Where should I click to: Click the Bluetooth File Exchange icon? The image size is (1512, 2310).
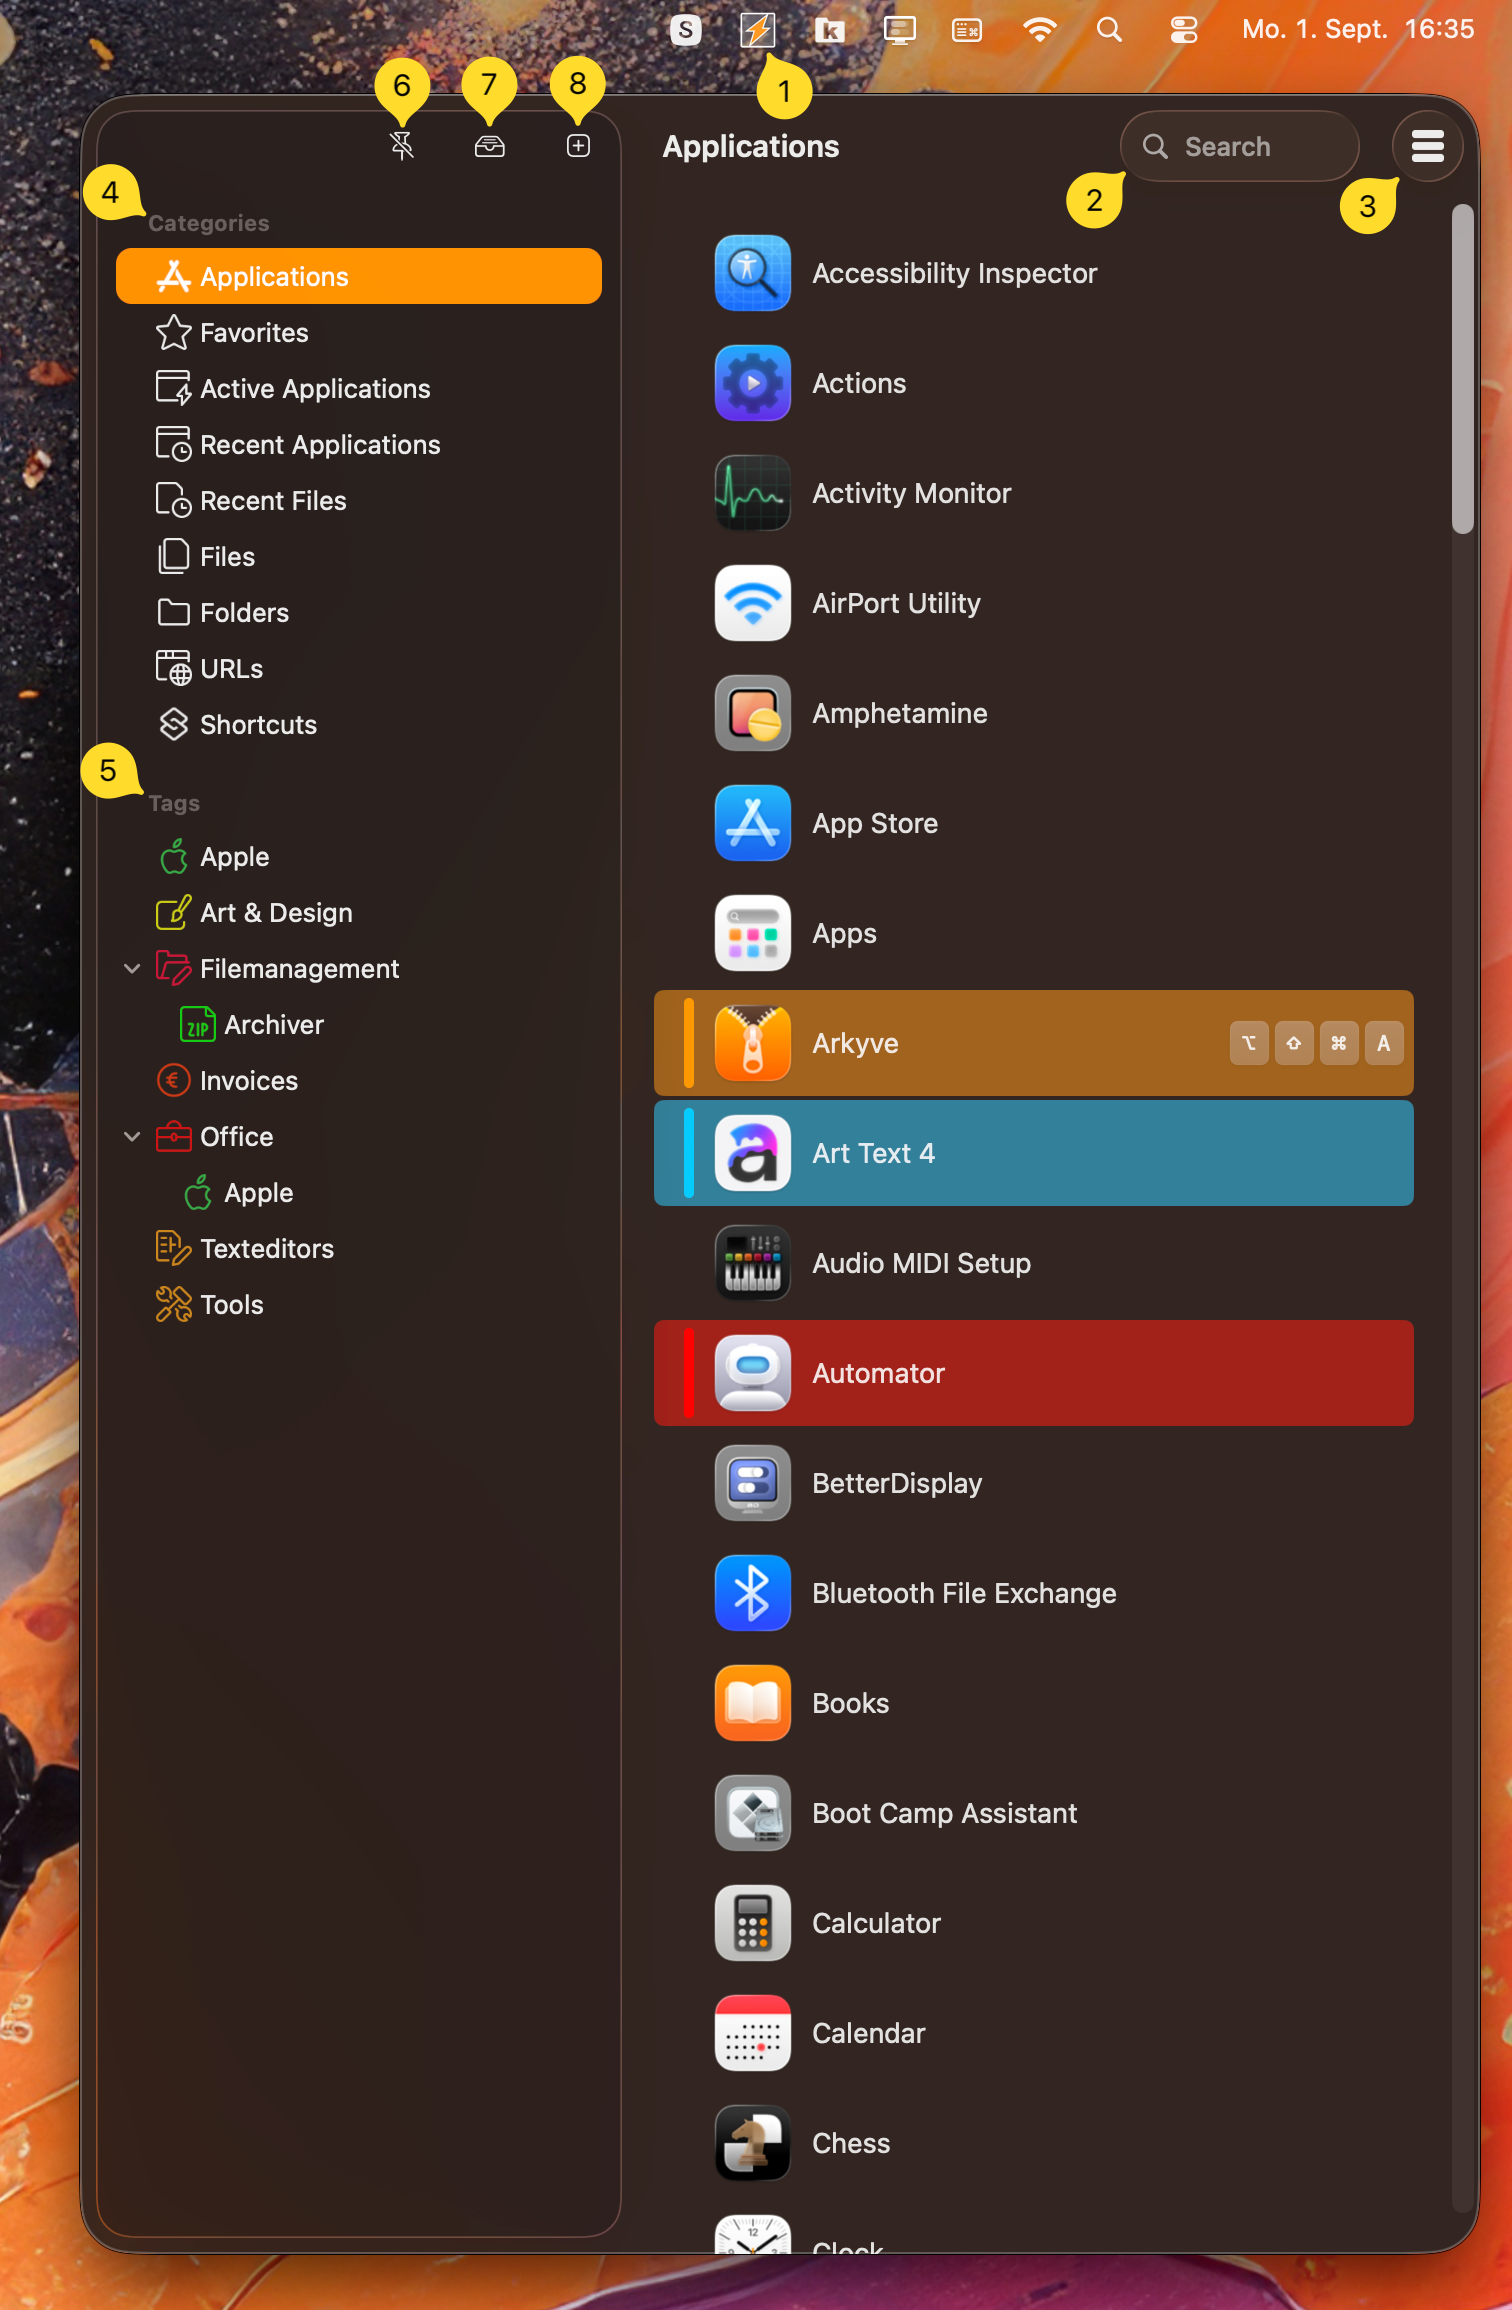[753, 1593]
